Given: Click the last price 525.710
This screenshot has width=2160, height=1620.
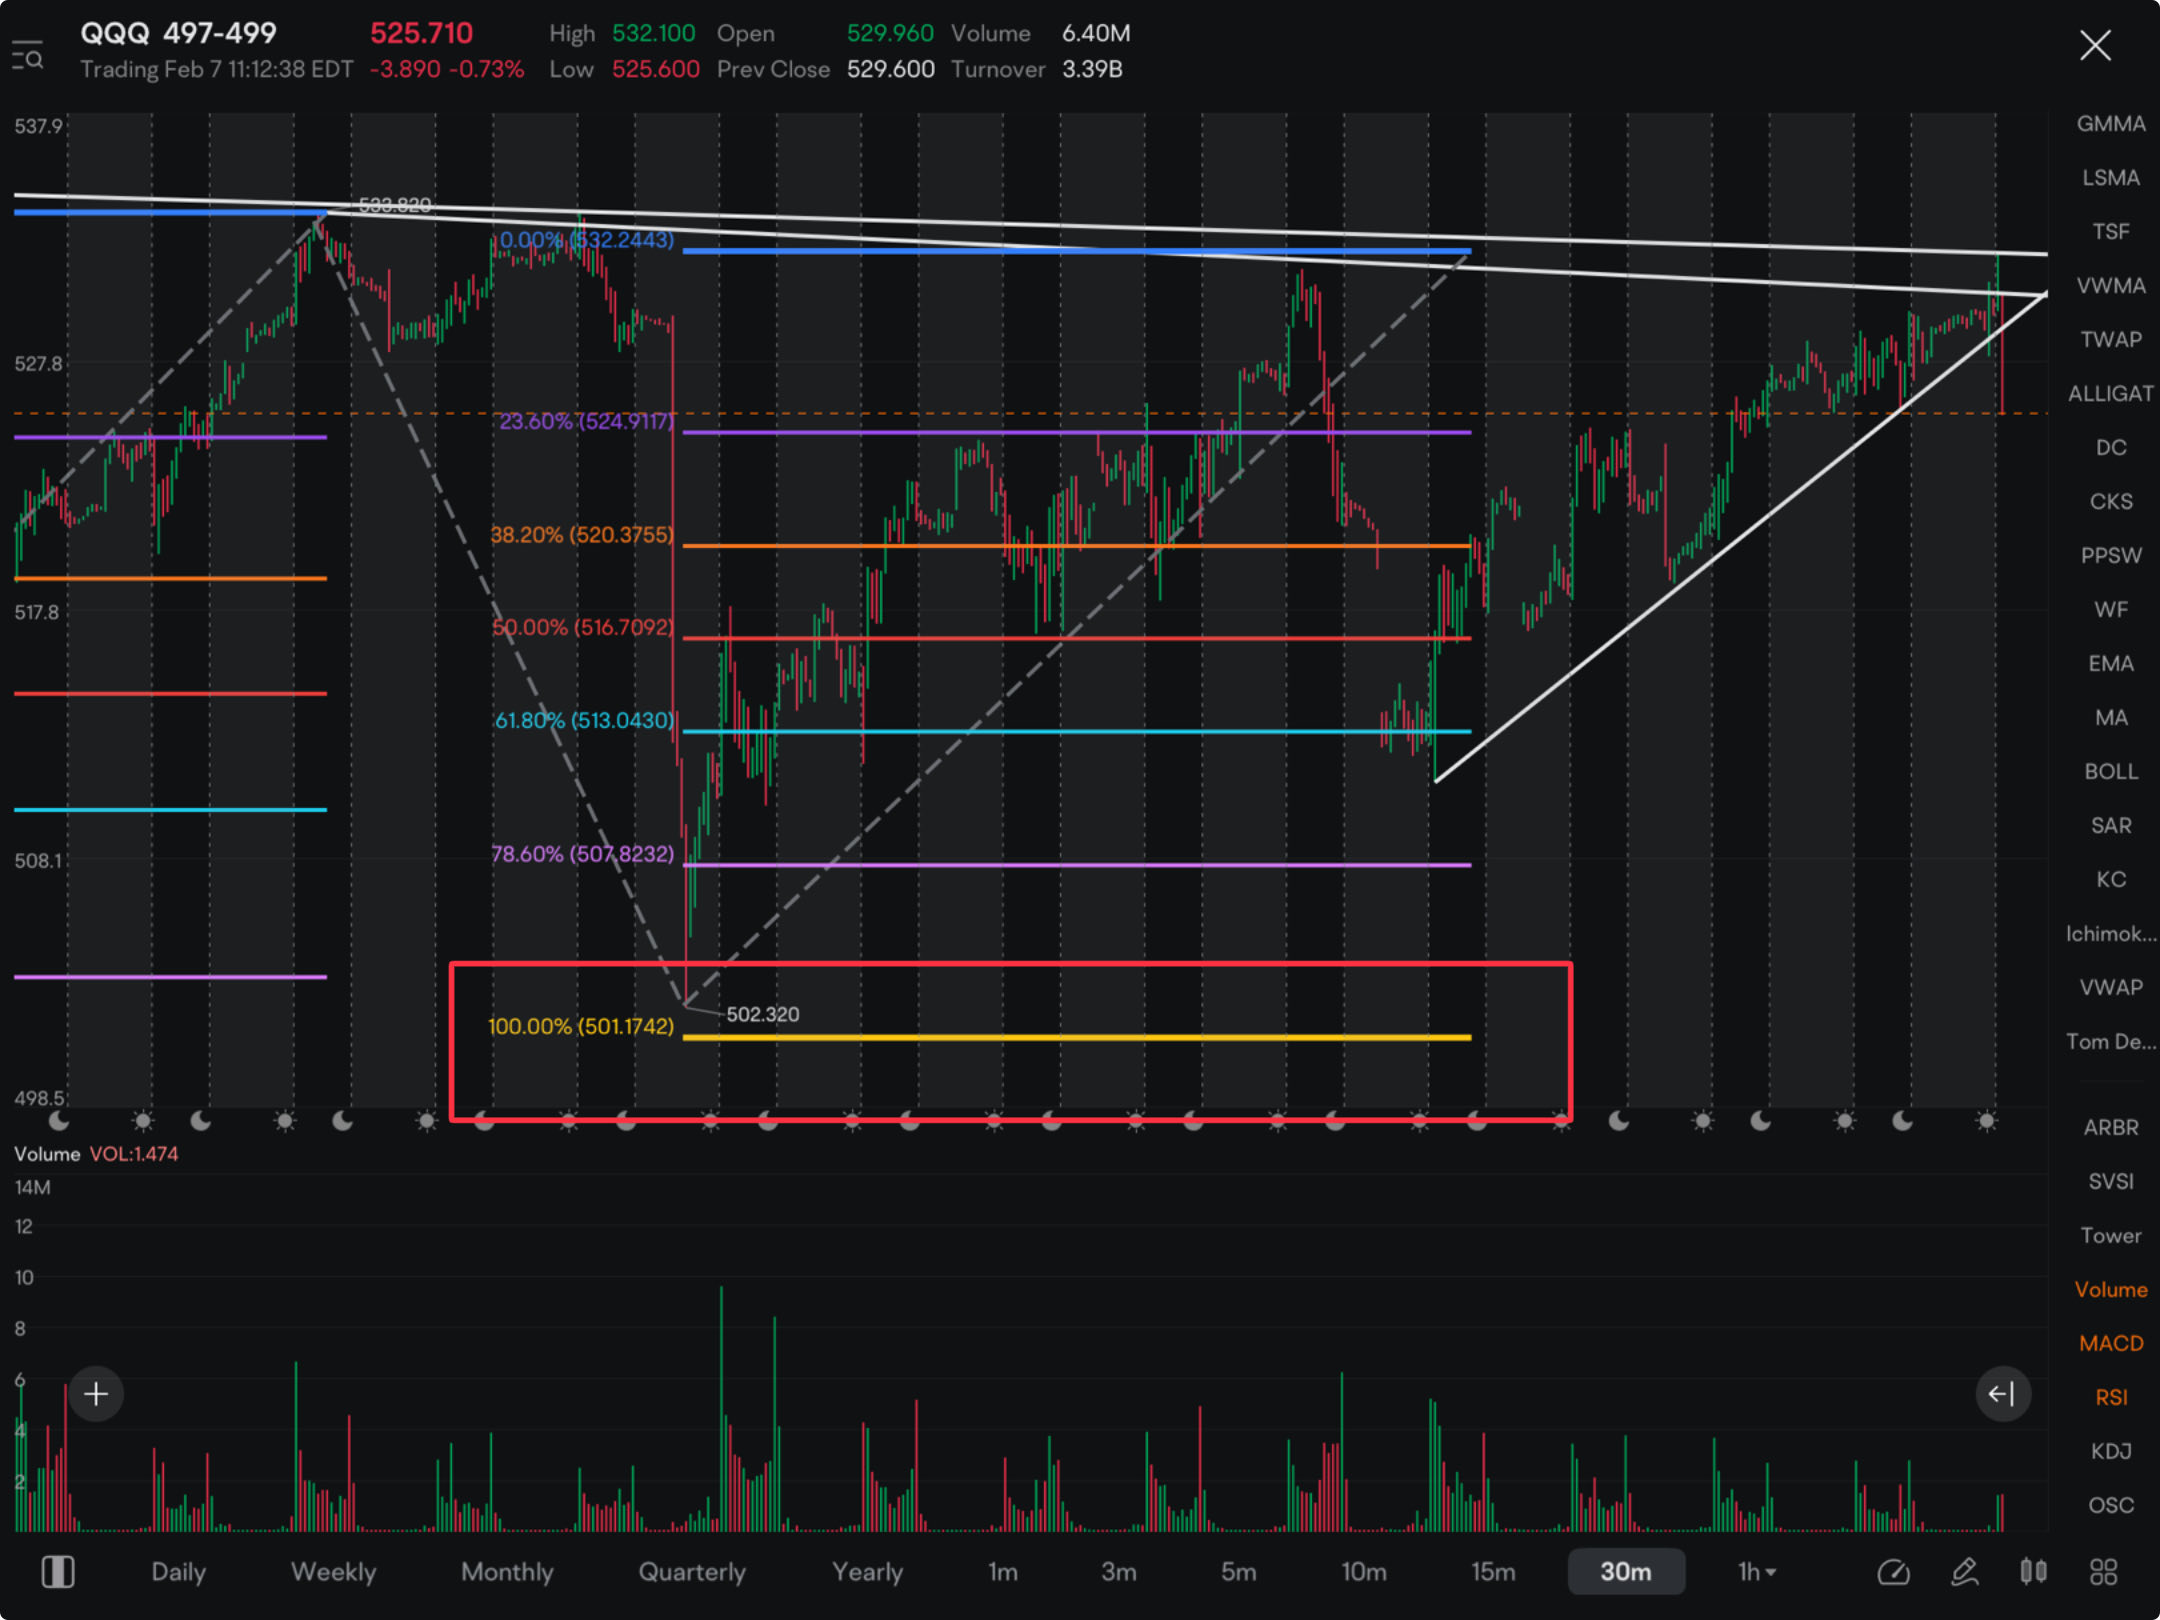Looking at the screenshot, I should (x=421, y=33).
